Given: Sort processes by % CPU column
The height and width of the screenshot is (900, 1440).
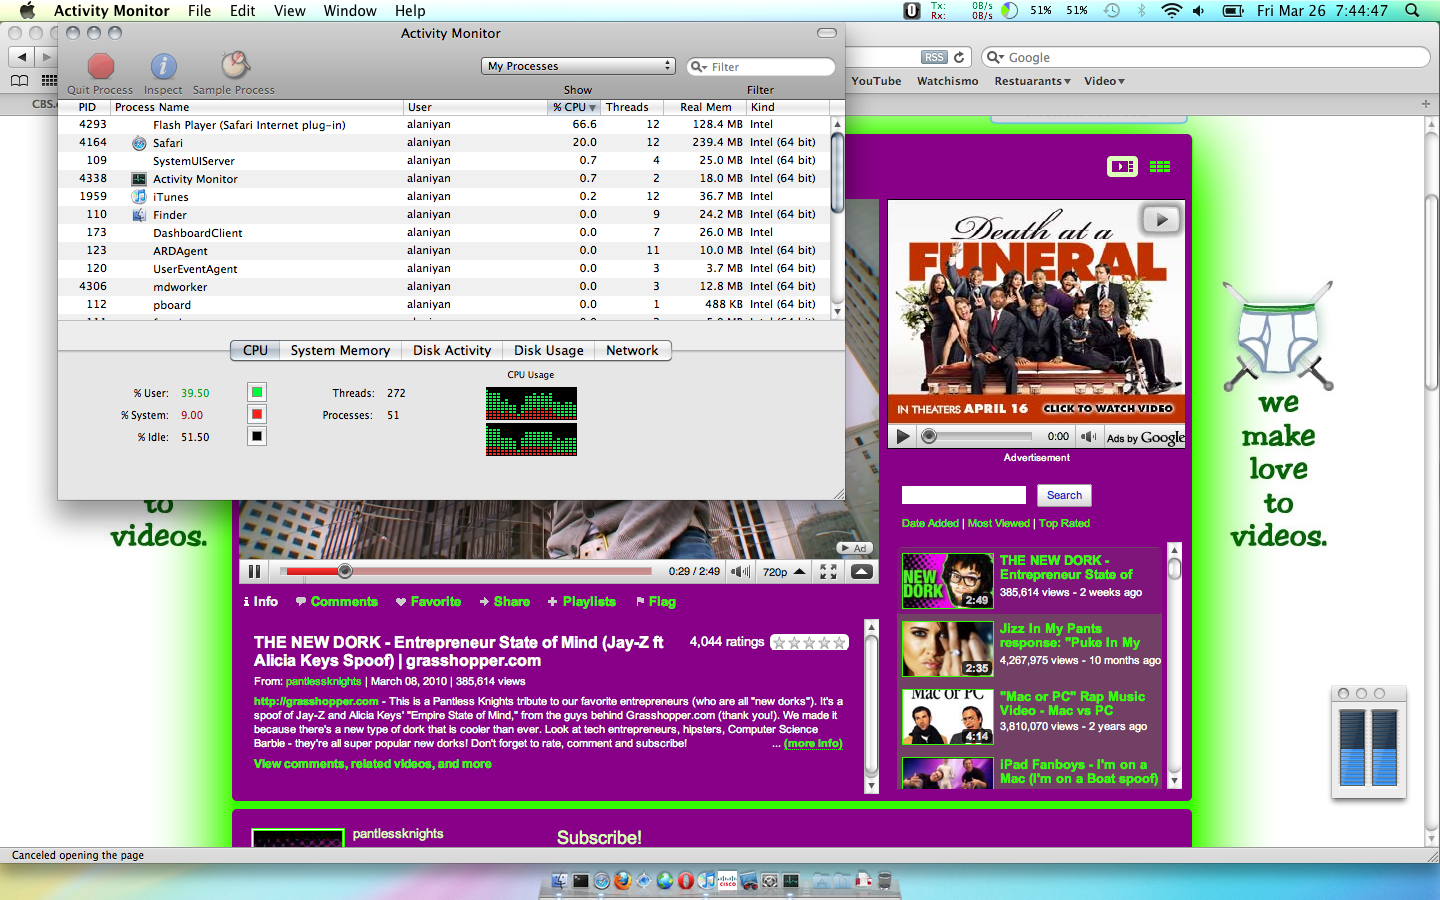Looking at the screenshot, I should pos(573,107).
